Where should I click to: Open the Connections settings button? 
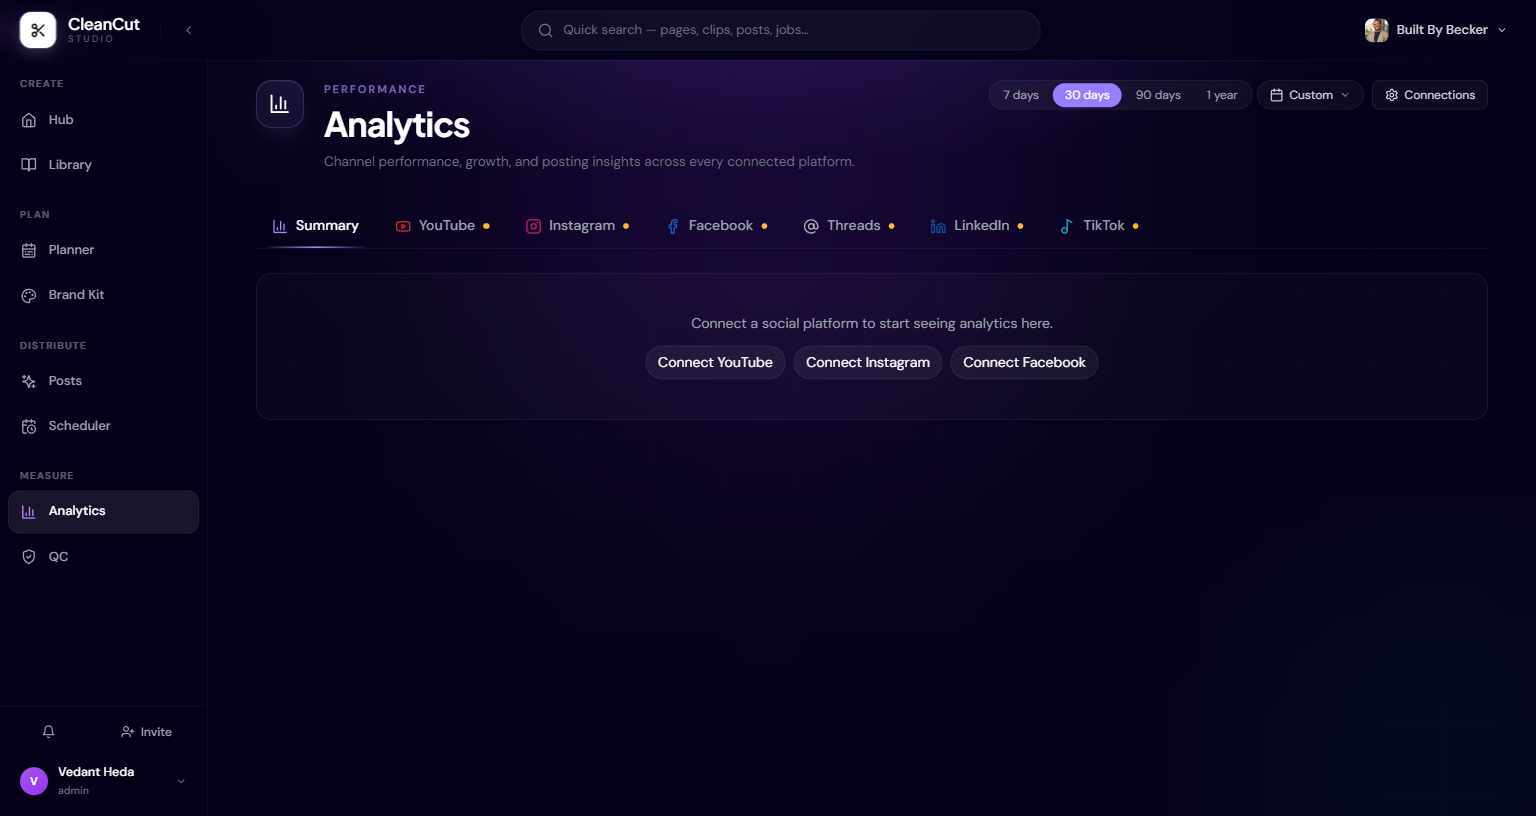[x=1430, y=95]
